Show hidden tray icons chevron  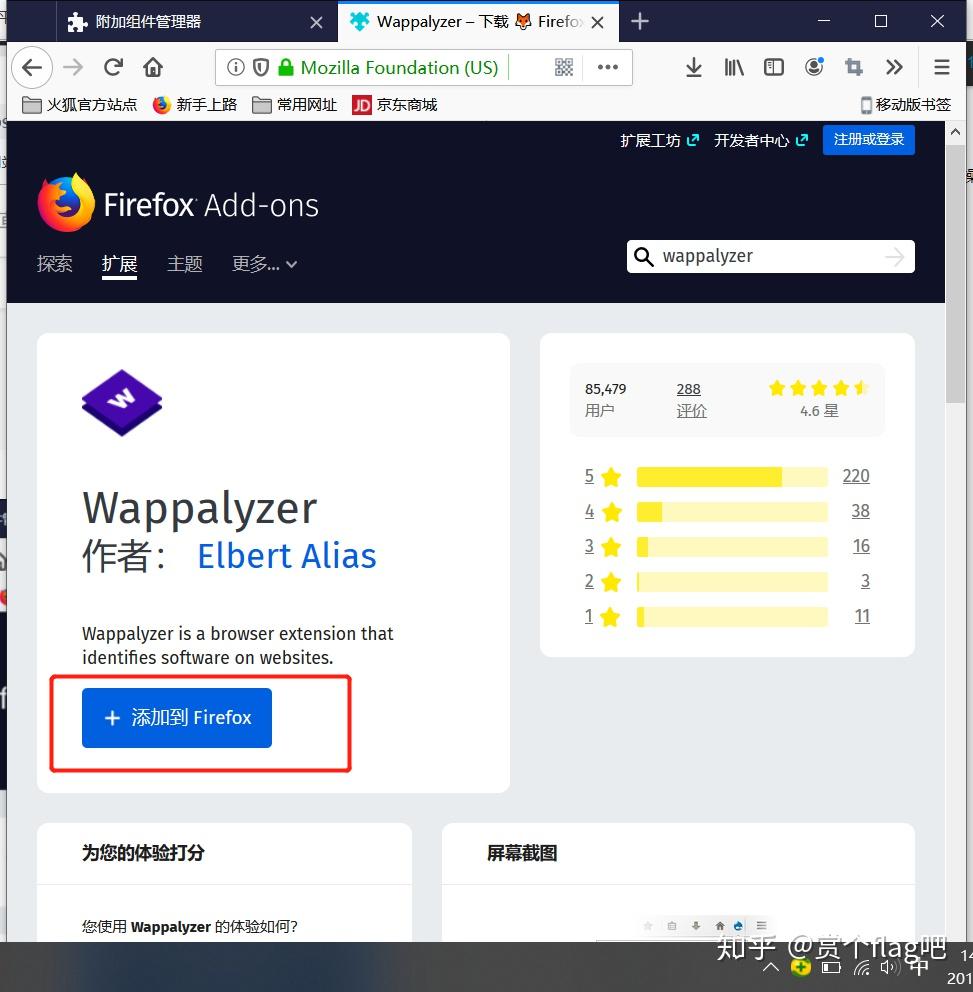click(771, 967)
